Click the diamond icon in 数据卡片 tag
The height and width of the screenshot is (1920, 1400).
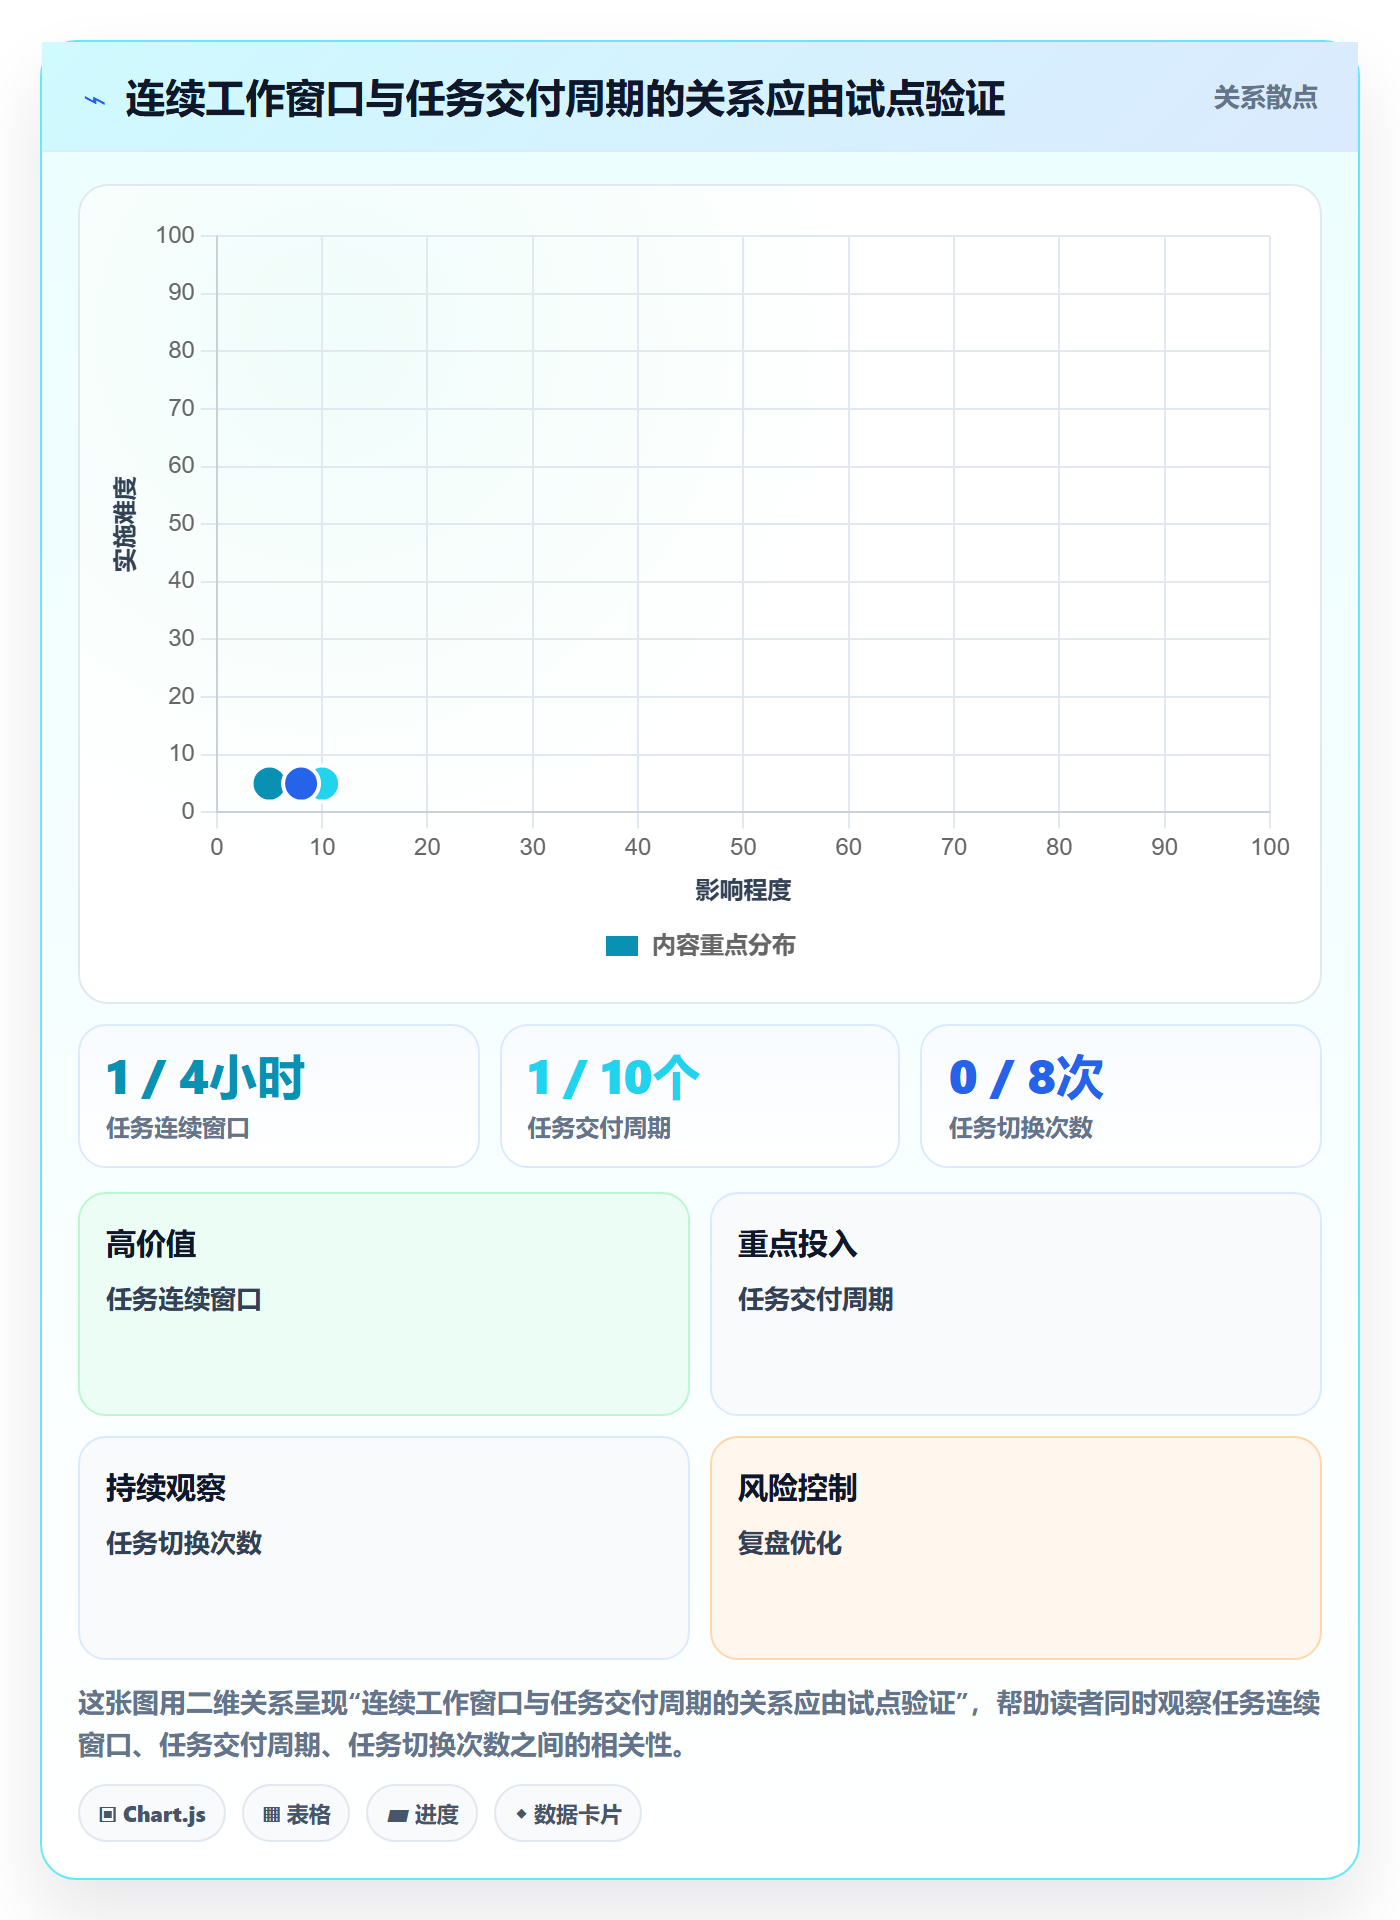[521, 1814]
